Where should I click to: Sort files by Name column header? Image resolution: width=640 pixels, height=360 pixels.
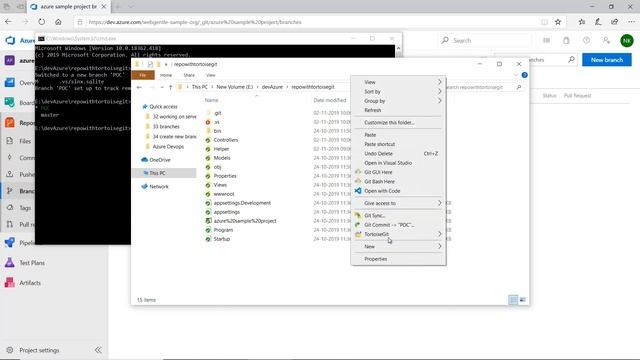[211, 100]
